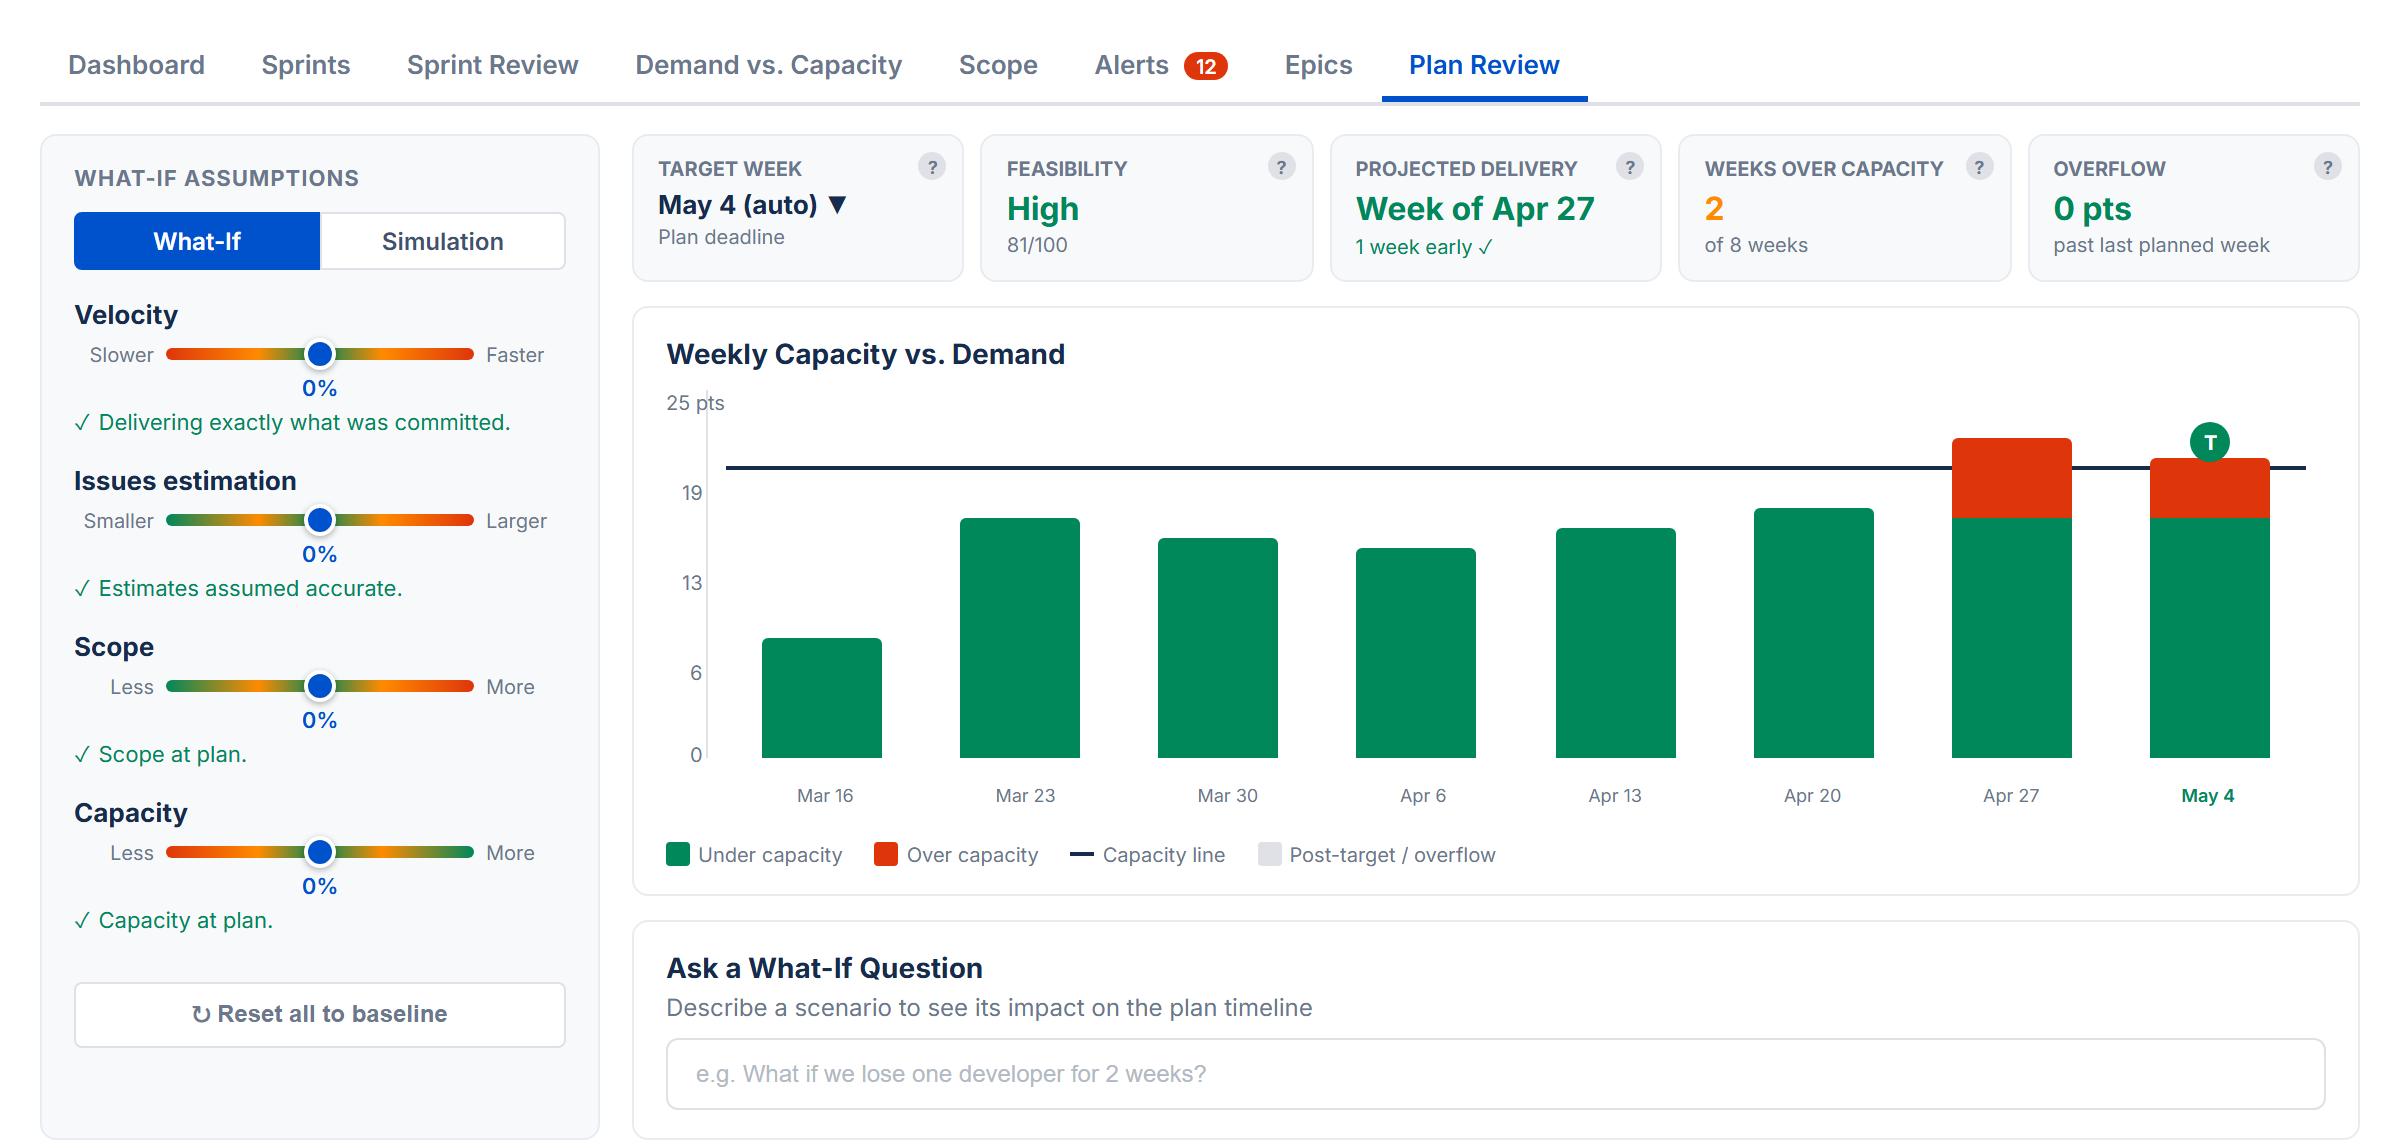Click Reset all to baseline

tap(319, 1013)
